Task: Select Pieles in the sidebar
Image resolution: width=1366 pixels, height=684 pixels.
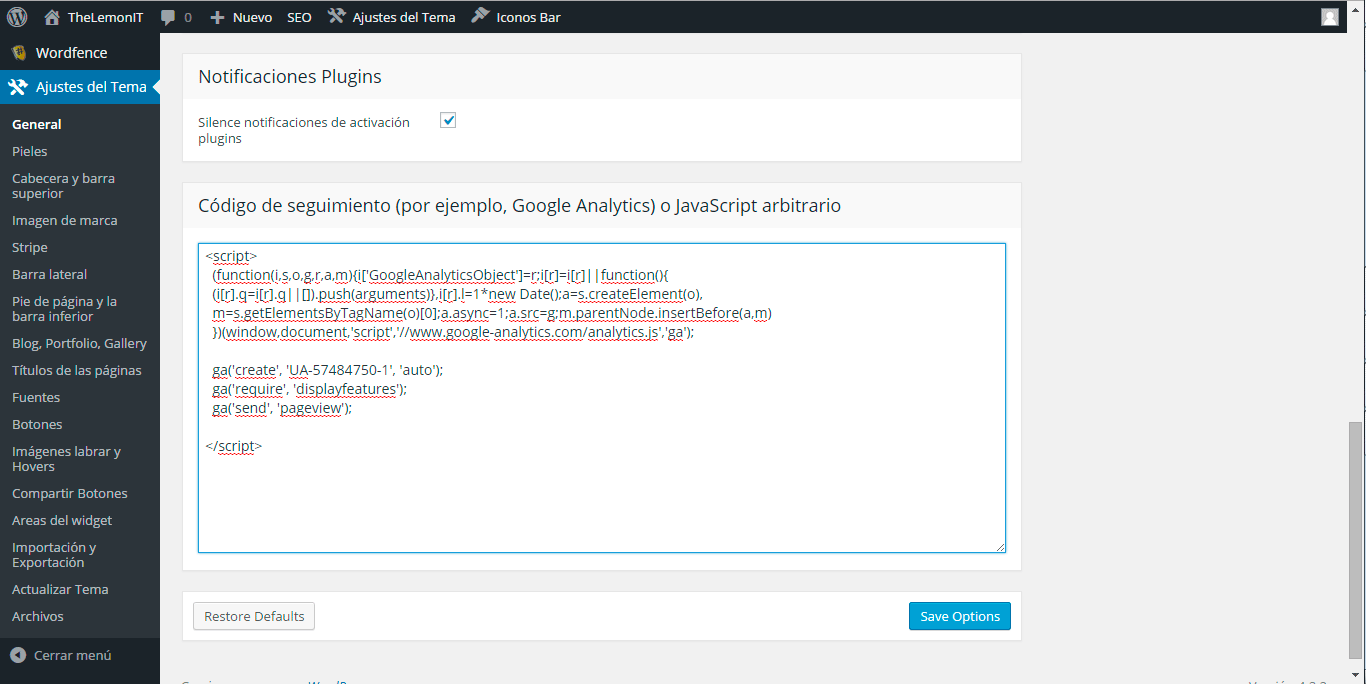Action: 30,151
